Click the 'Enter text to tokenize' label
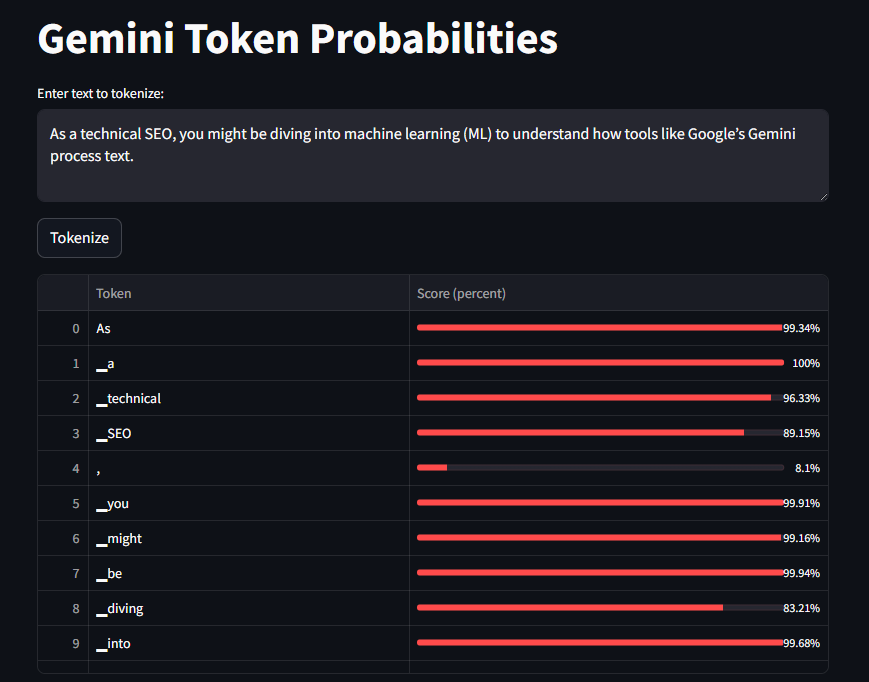The height and width of the screenshot is (682, 869). pyautogui.click(x=100, y=94)
